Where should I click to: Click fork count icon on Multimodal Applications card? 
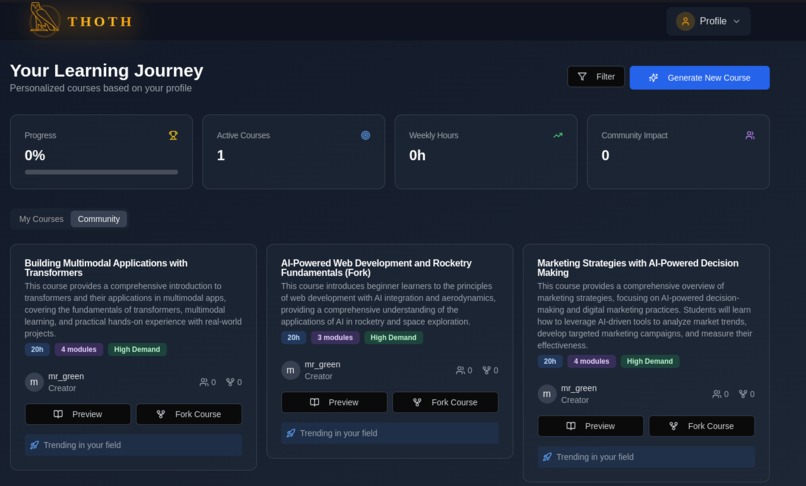230,382
